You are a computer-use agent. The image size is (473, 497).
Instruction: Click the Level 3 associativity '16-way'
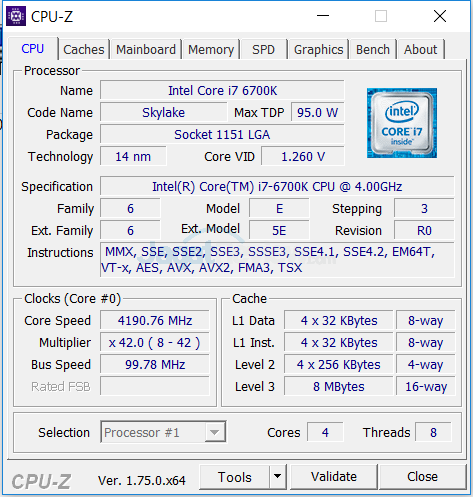pos(426,386)
